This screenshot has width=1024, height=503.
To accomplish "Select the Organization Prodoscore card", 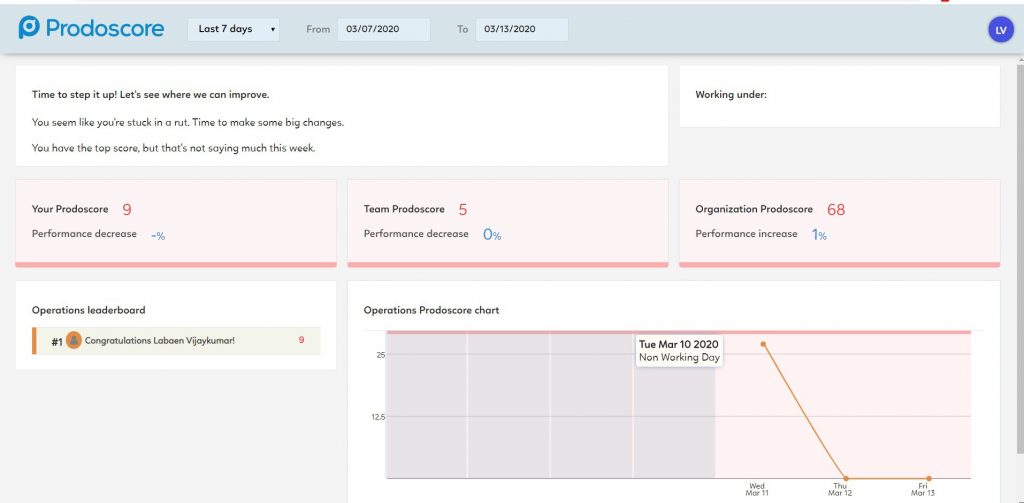I will coord(839,223).
